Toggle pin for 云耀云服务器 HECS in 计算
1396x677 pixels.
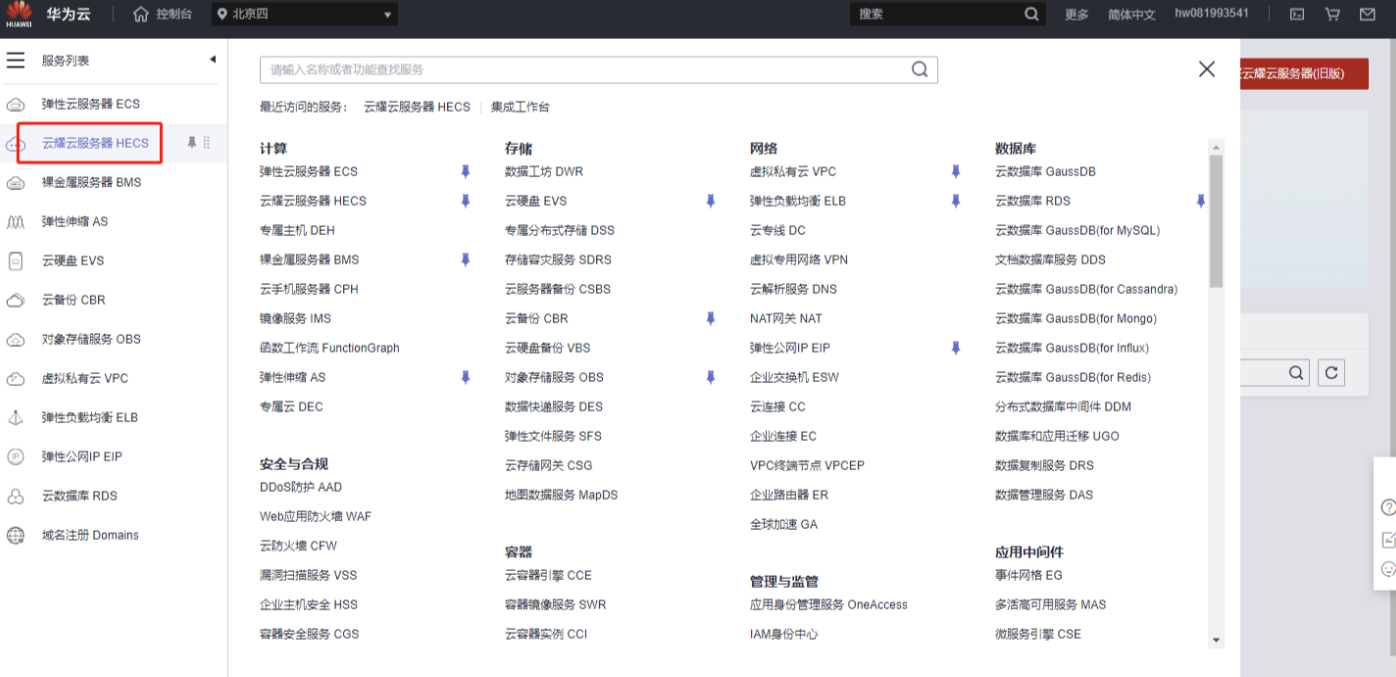pyautogui.click(x=465, y=201)
